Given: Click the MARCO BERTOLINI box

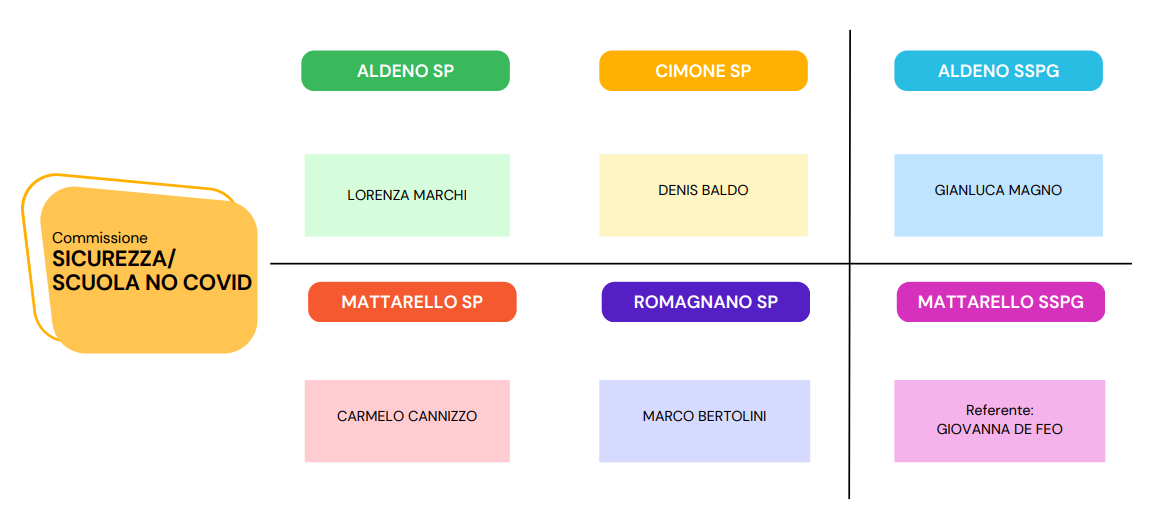Looking at the screenshot, I should click(x=705, y=421).
